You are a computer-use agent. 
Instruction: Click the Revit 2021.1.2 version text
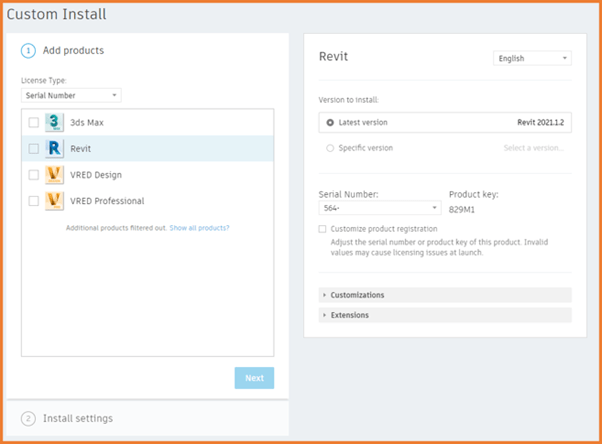tap(541, 123)
